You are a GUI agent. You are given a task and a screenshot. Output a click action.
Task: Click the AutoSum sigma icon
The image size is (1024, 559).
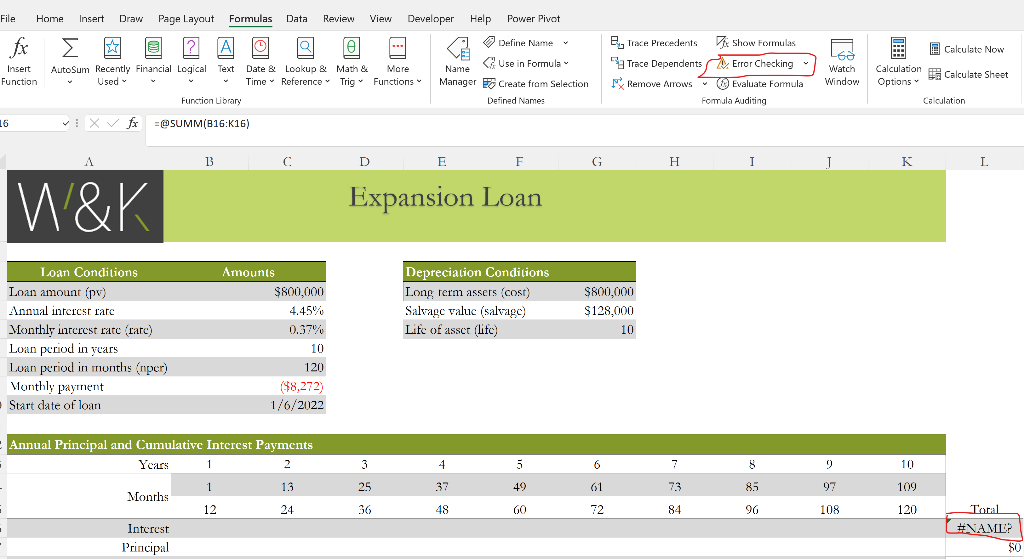[x=70, y=49]
